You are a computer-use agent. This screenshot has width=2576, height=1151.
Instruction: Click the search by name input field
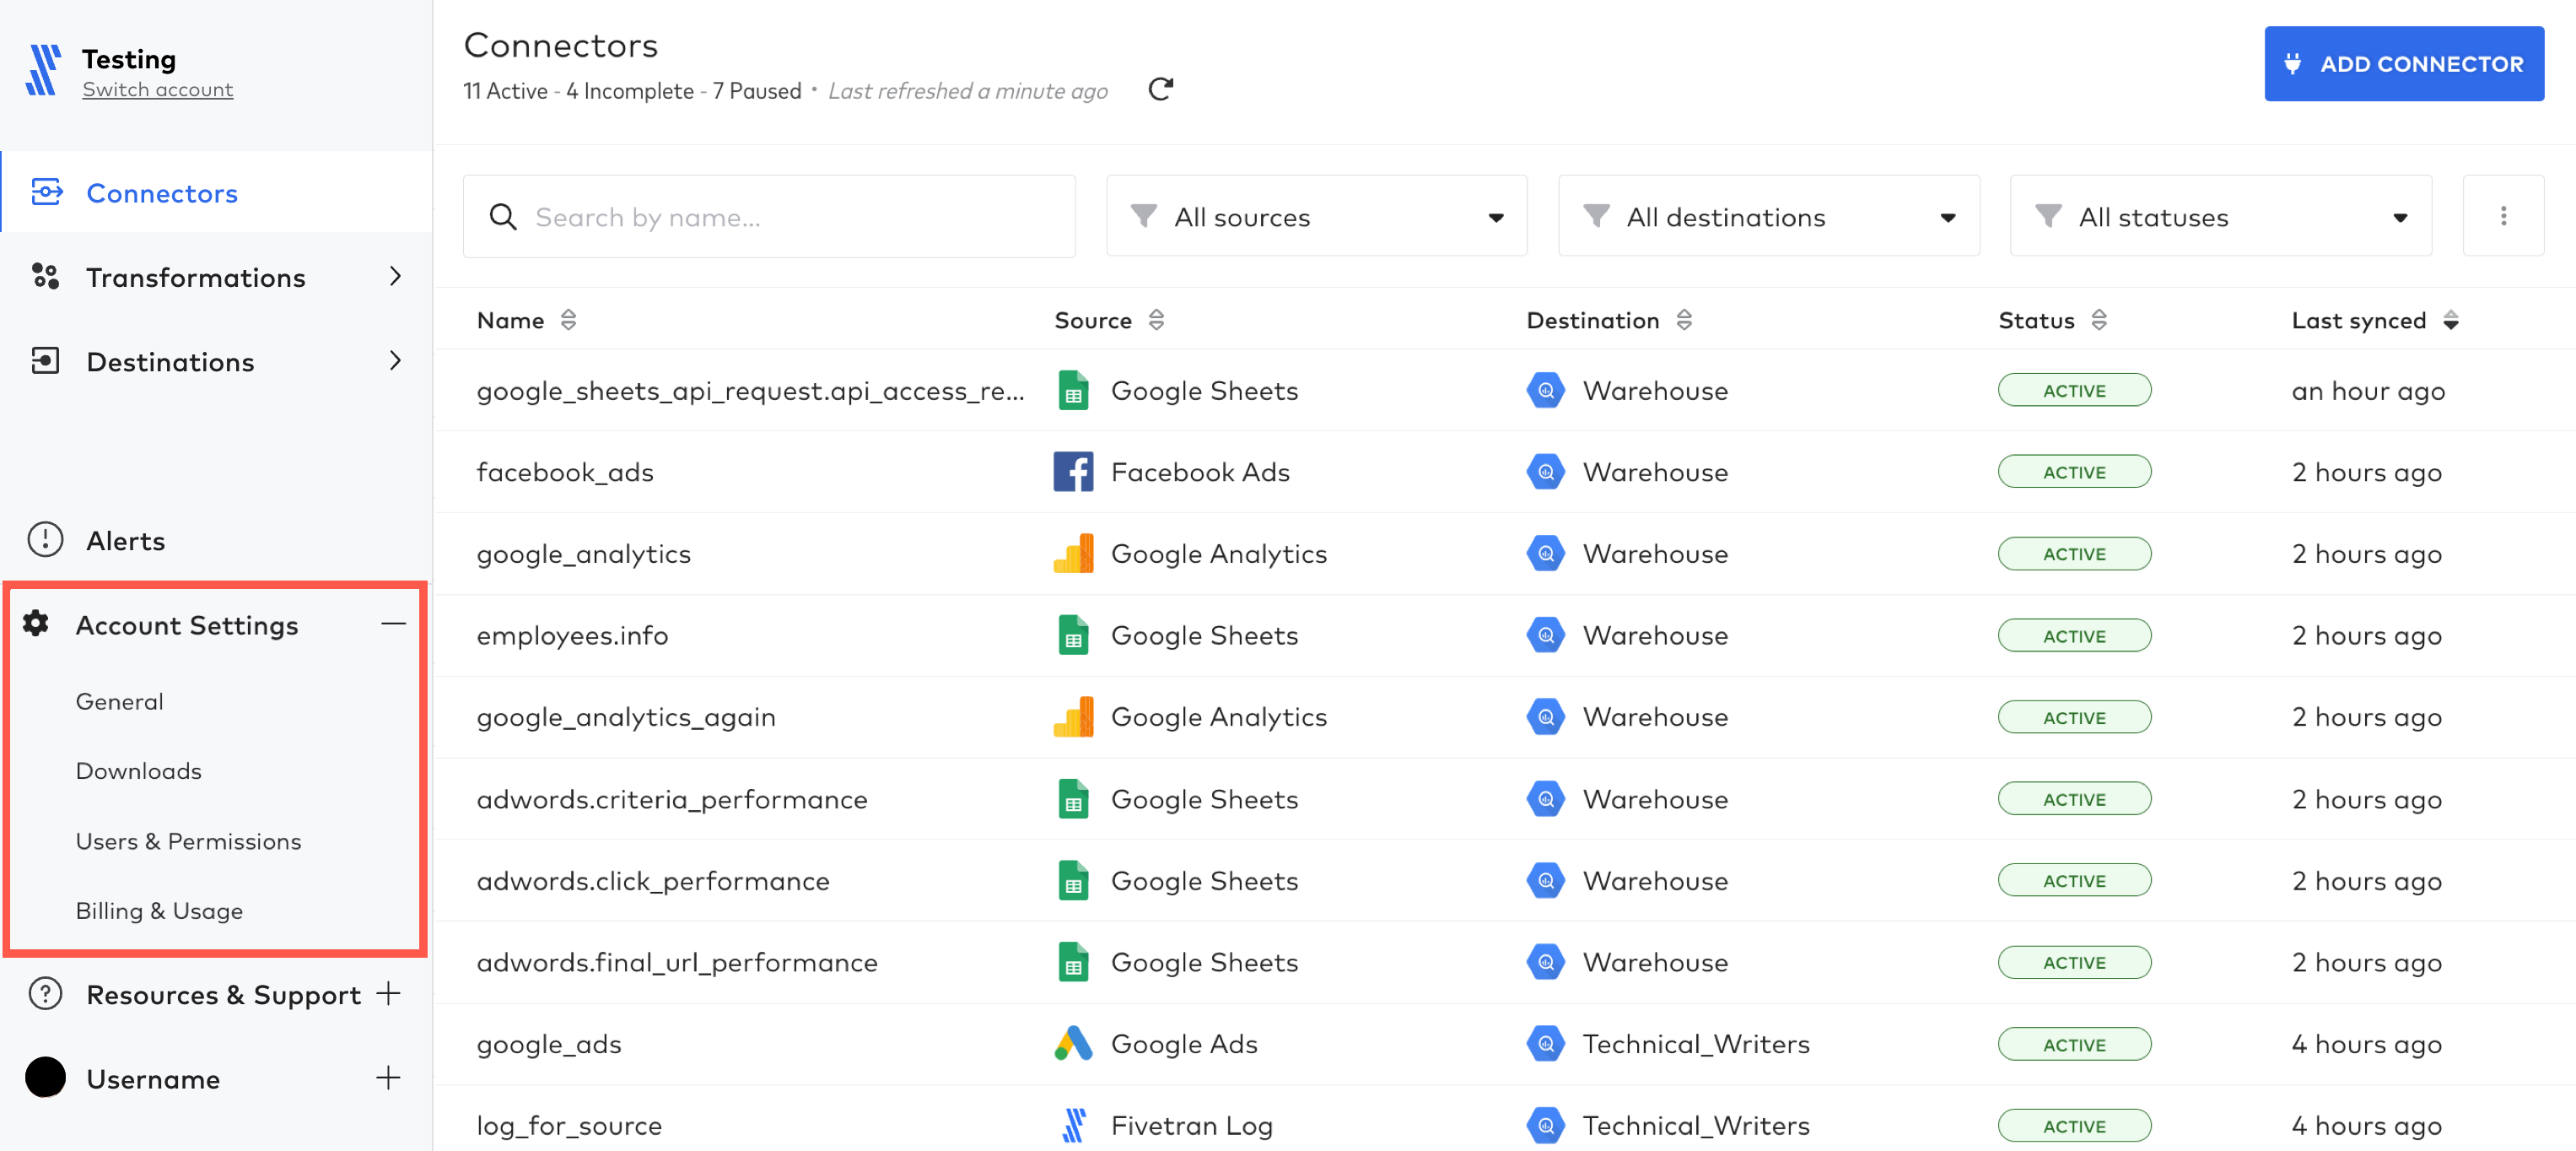(772, 217)
